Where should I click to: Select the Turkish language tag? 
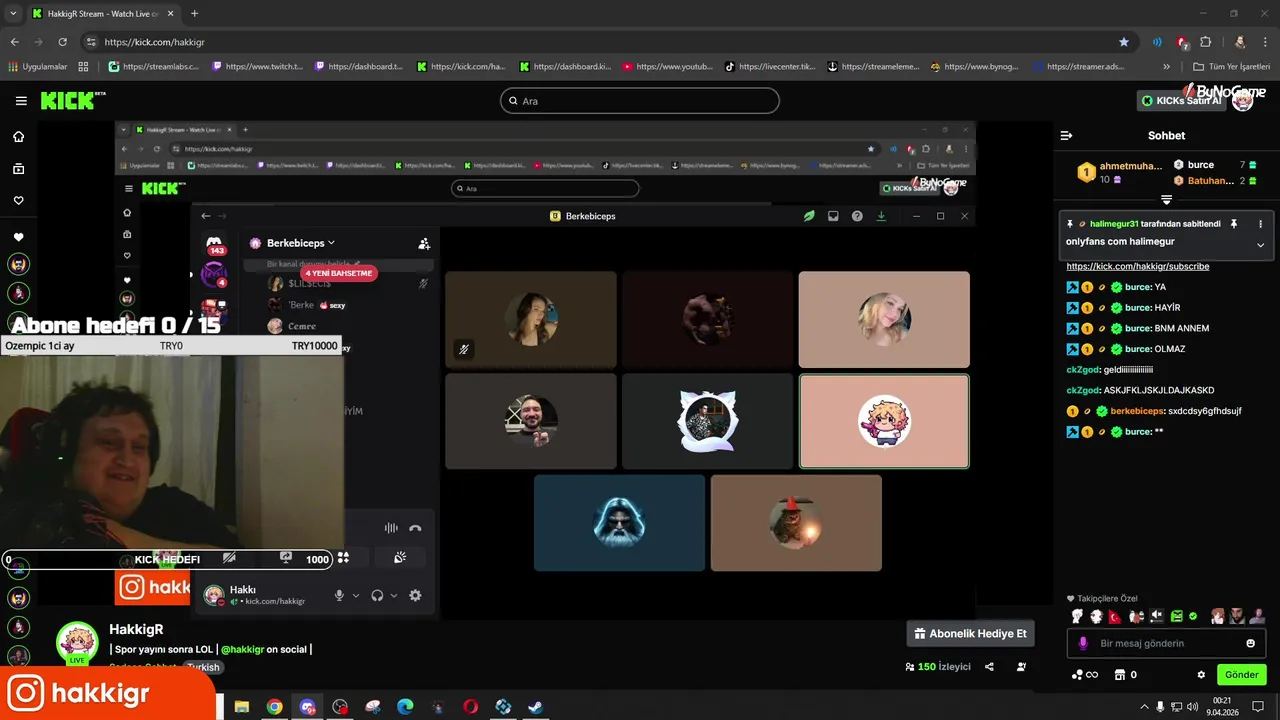click(203, 667)
